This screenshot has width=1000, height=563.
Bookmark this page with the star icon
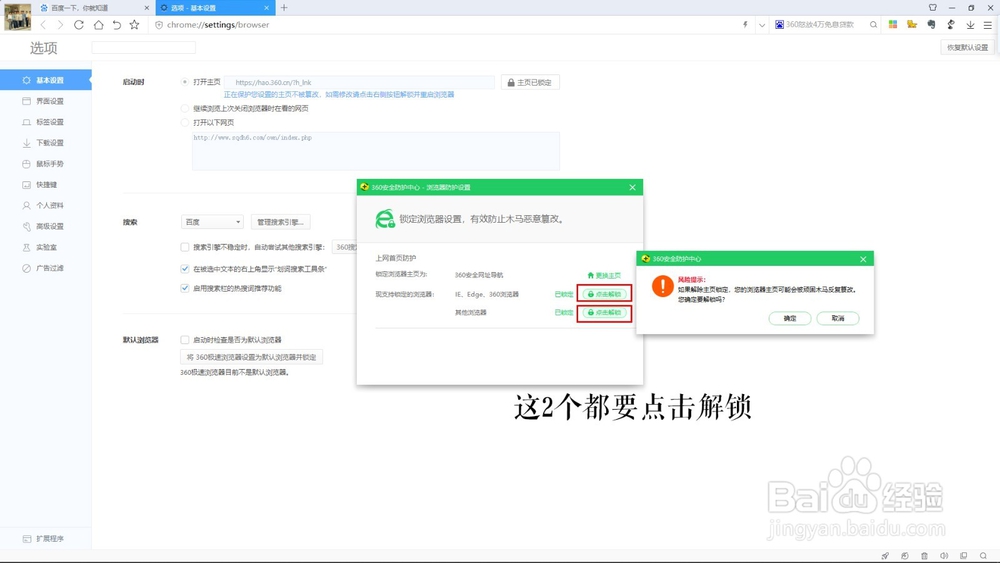tap(134, 25)
